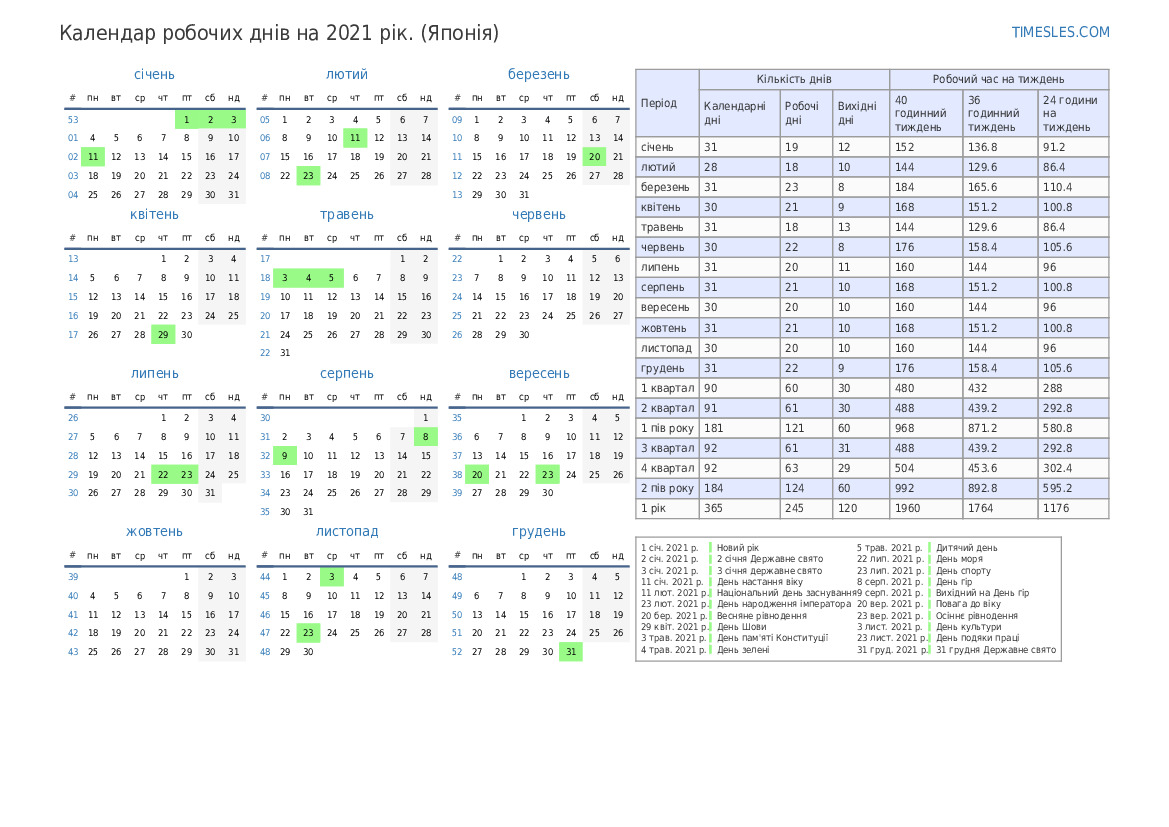
Task: Click highlighted day 3 in the листопад calendar
Action: coord(332,576)
